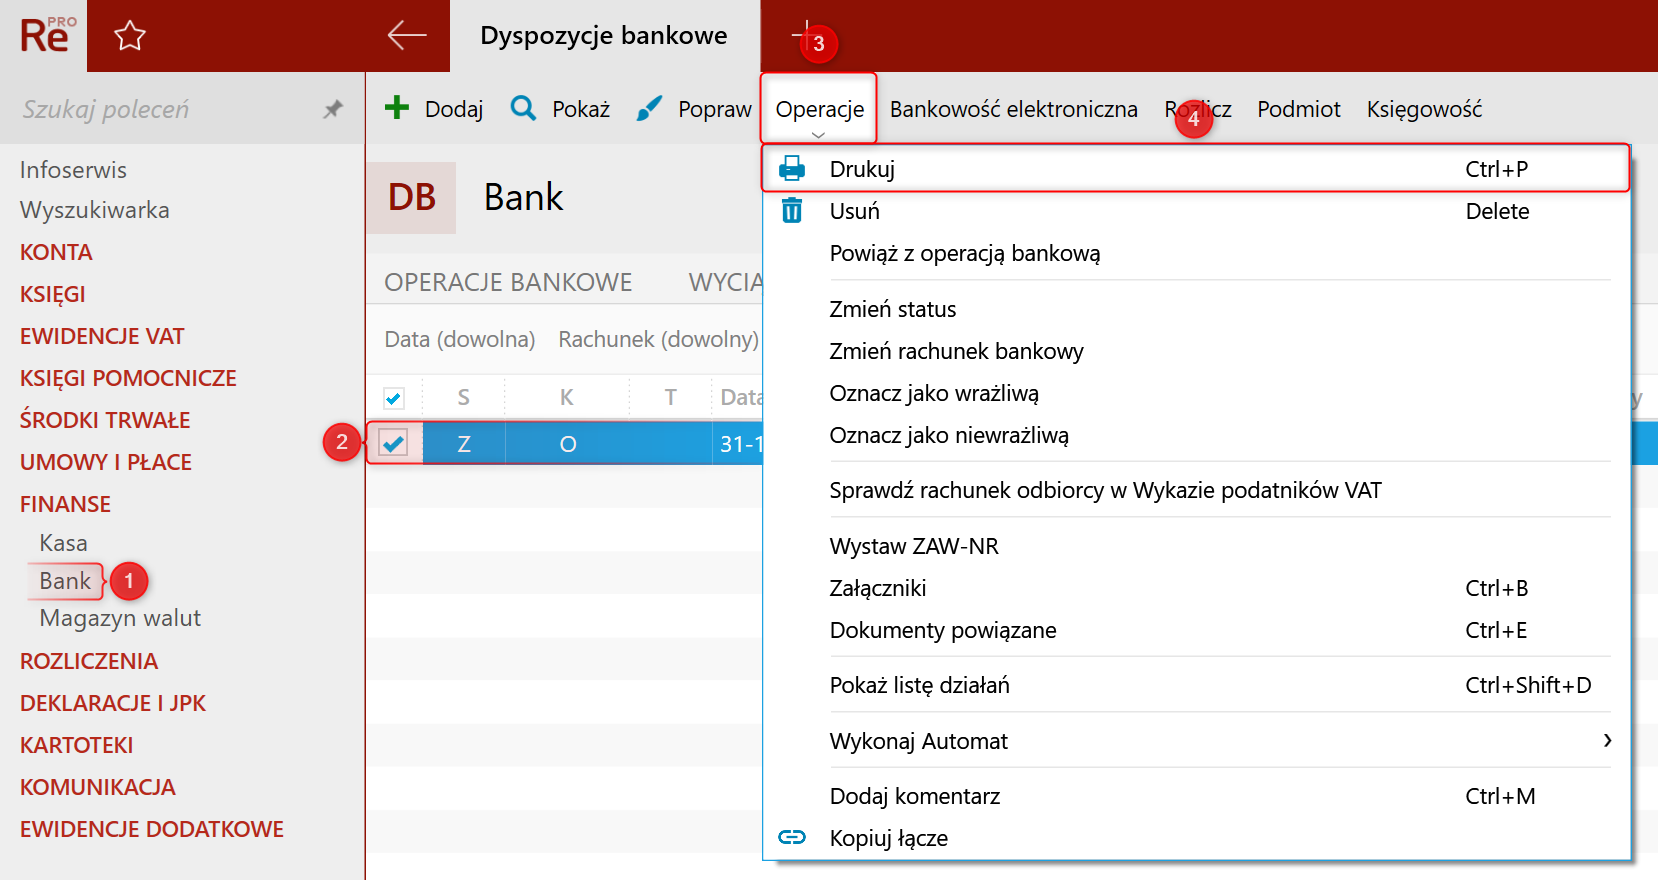Open Dokumenty powiązane

coord(1196,630)
